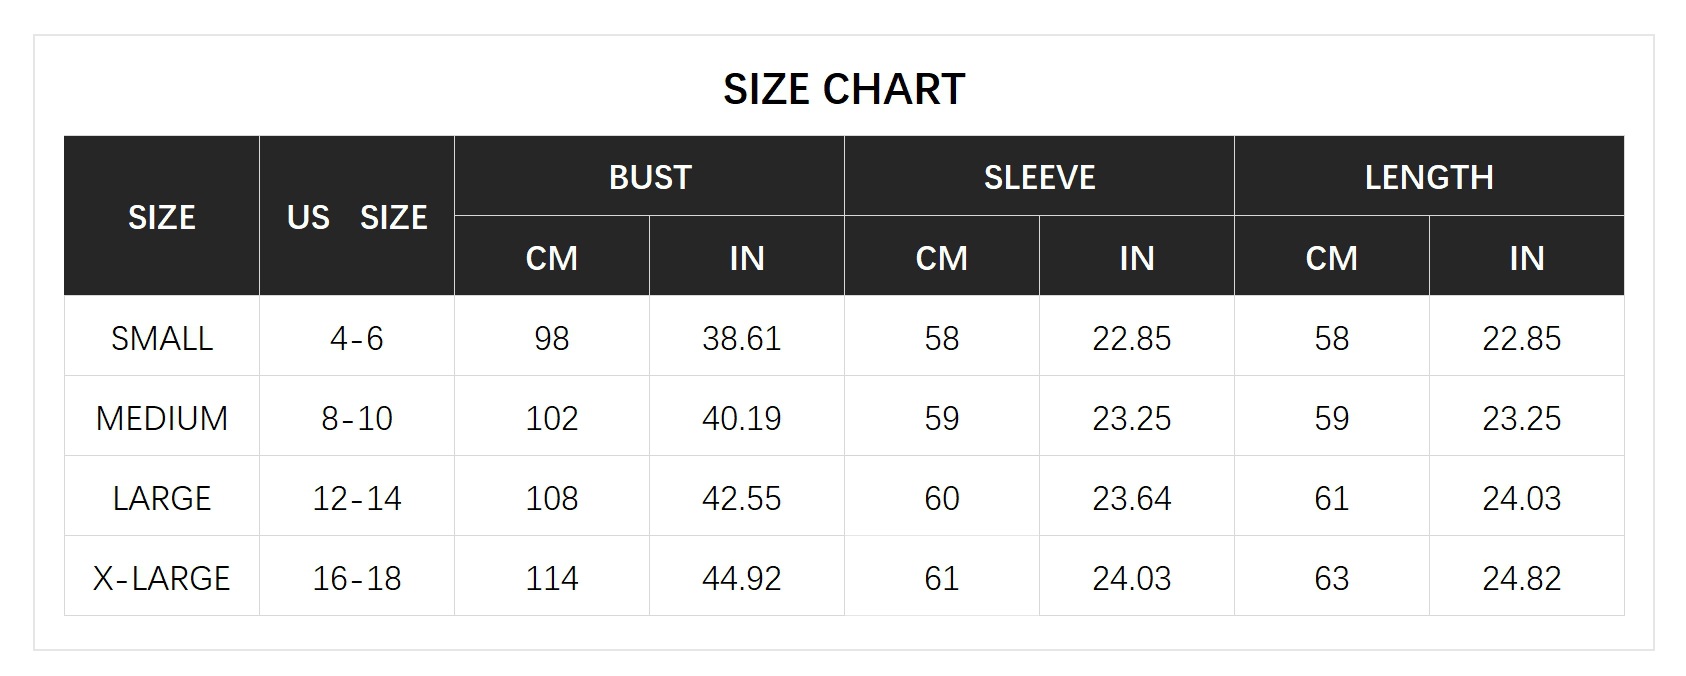Click the SMALL size row label
This screenshot has height=676, width=1686.
[161, 338]
